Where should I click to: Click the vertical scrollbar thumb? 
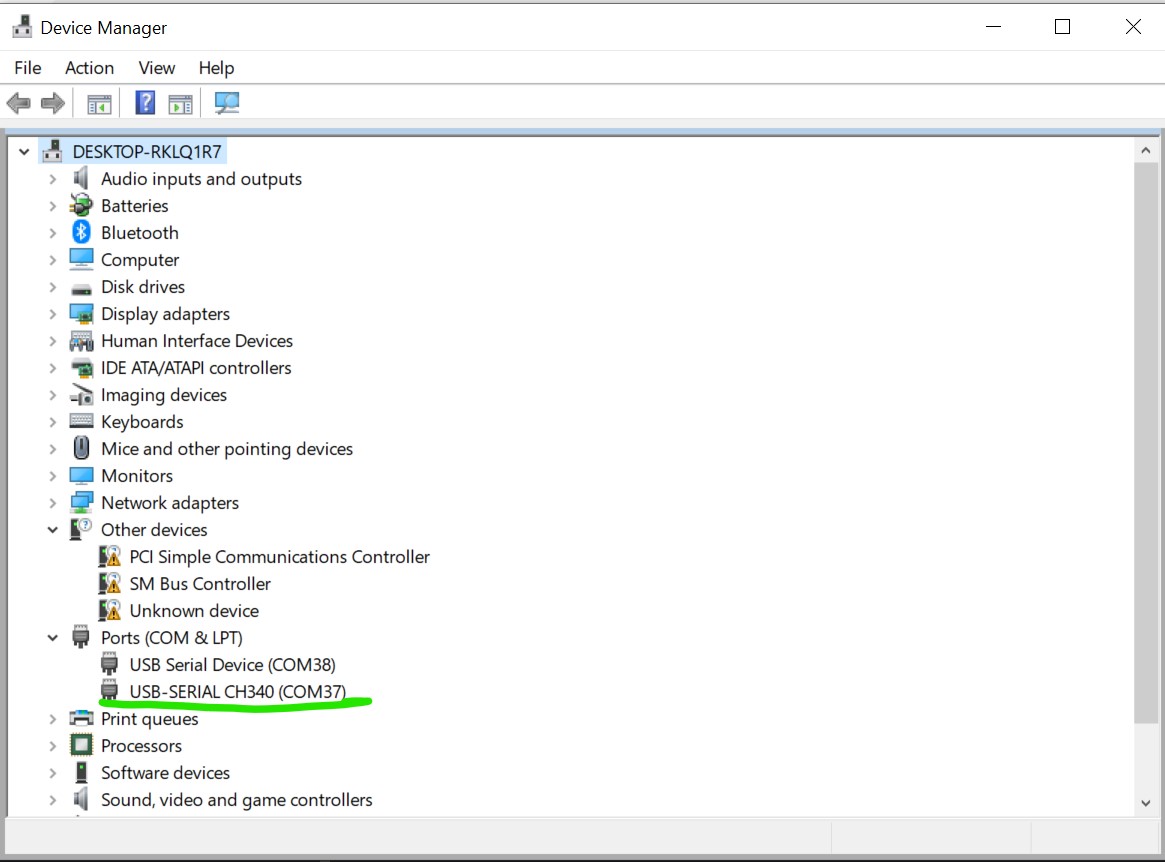pos(1146,442)
